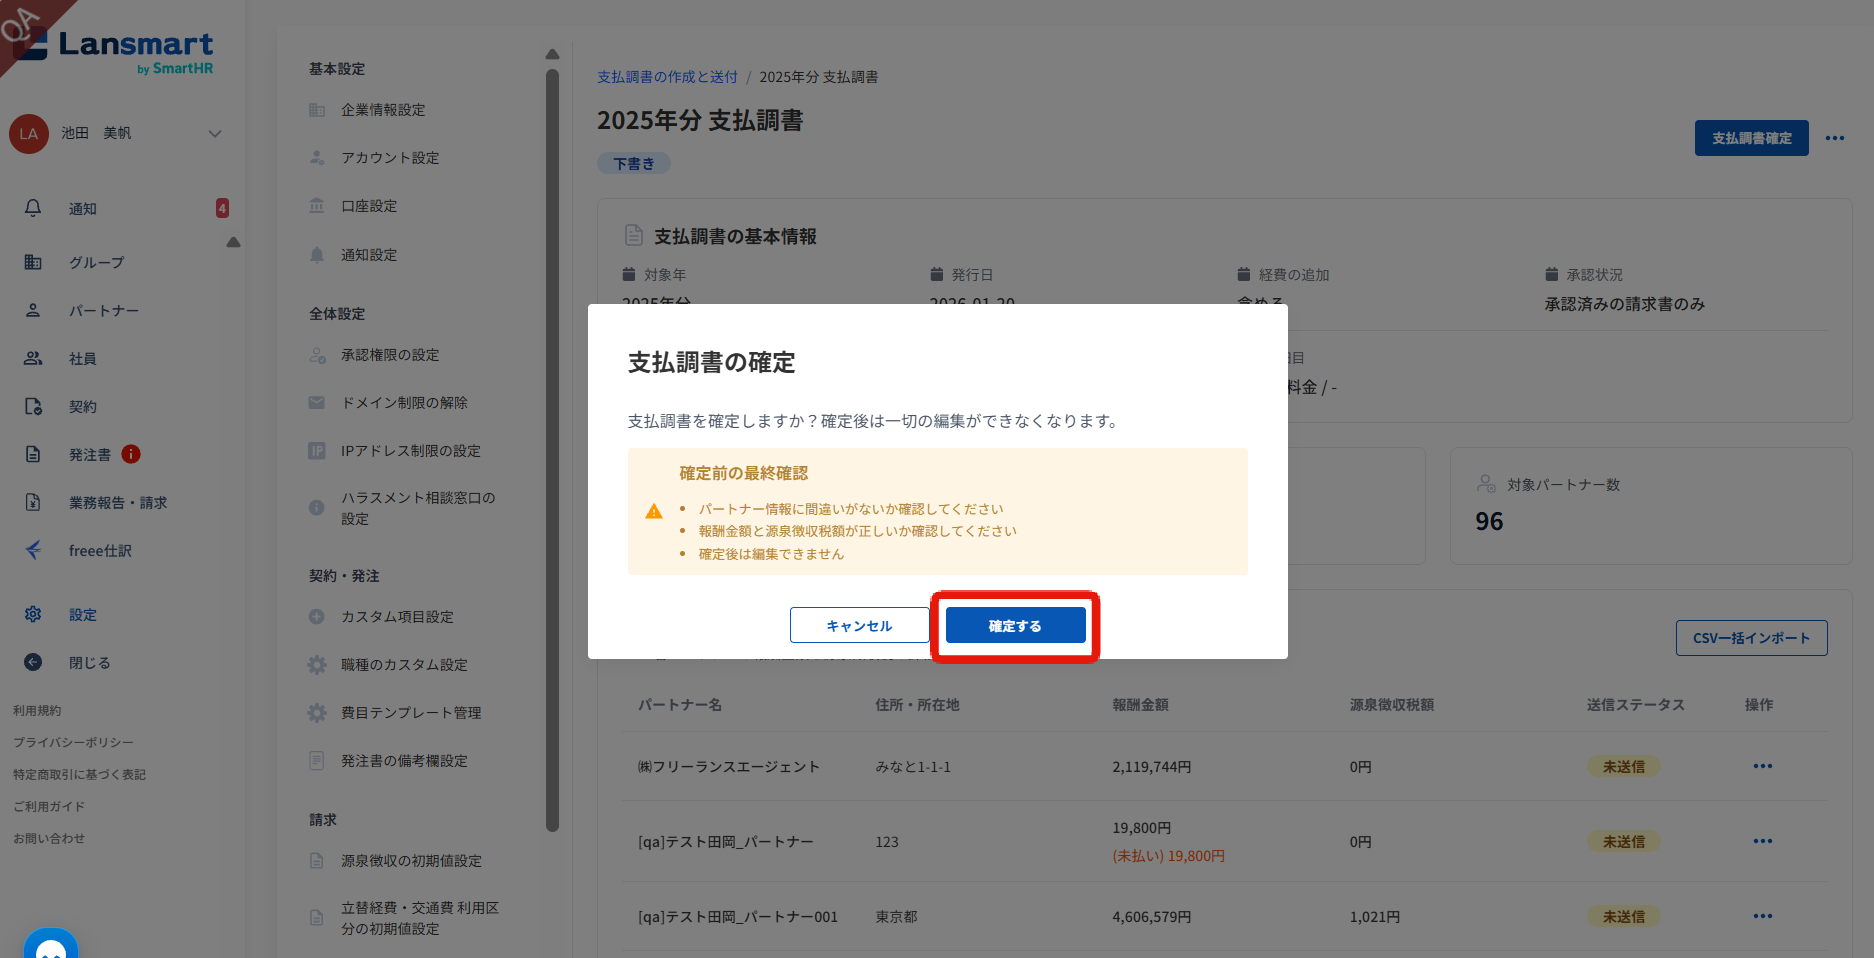
Task: Open row actions for ㈱フリーランスエージェント
Action: [x=1762, y=766]
